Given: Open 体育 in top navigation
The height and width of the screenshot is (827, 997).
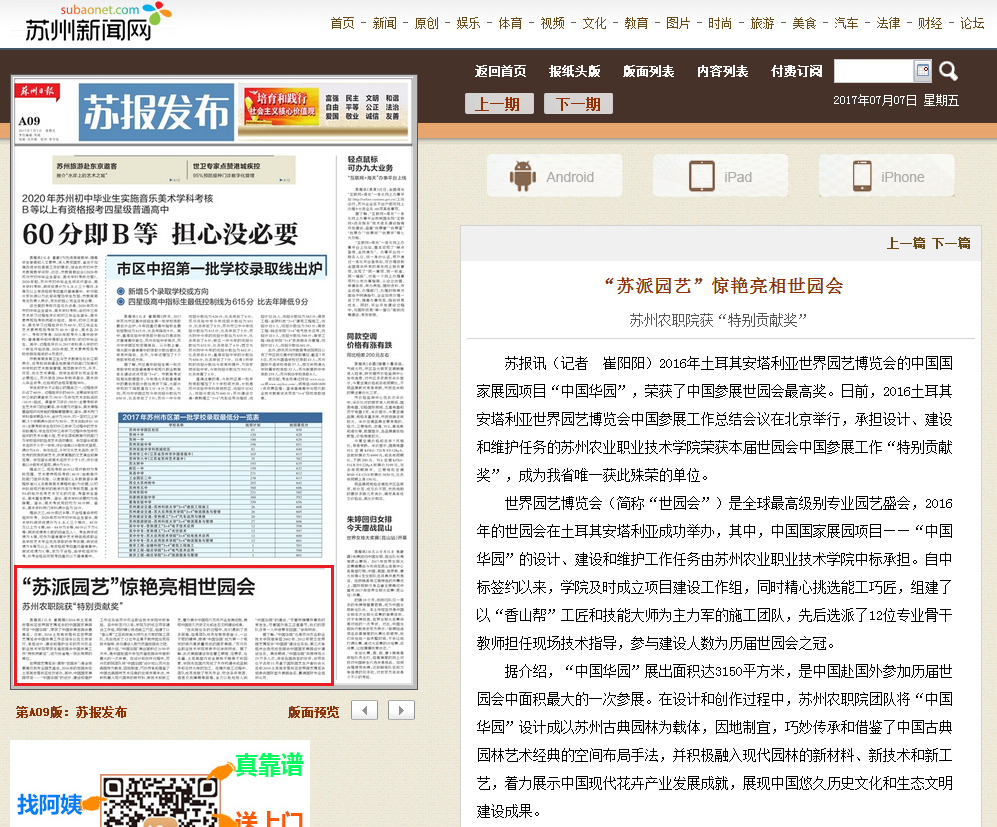Looking at the screenshot, I should (511, 24).
